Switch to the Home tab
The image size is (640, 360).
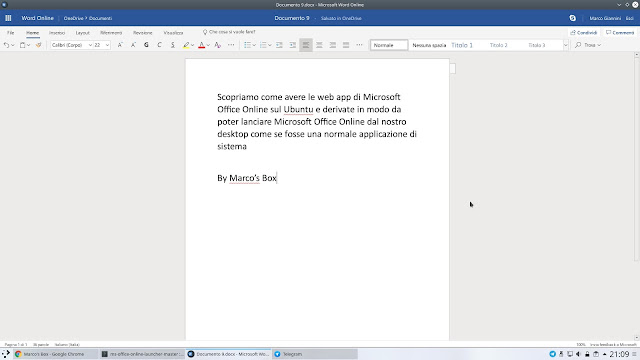(33, 33)
